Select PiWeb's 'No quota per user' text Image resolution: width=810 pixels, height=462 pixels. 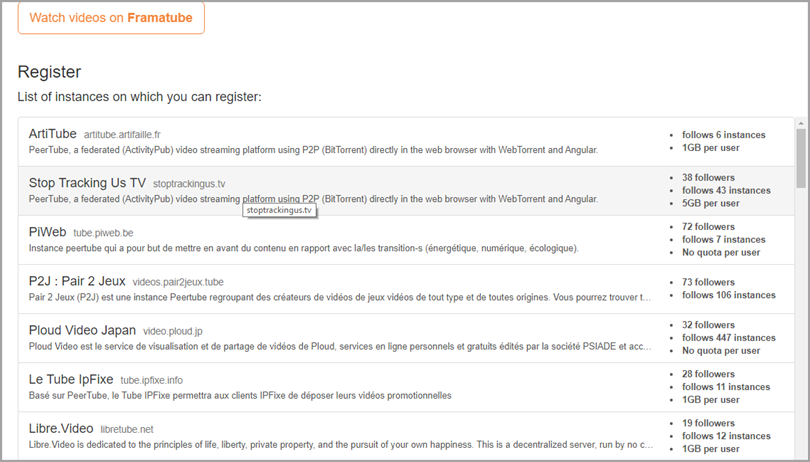[x=721, y=253]
